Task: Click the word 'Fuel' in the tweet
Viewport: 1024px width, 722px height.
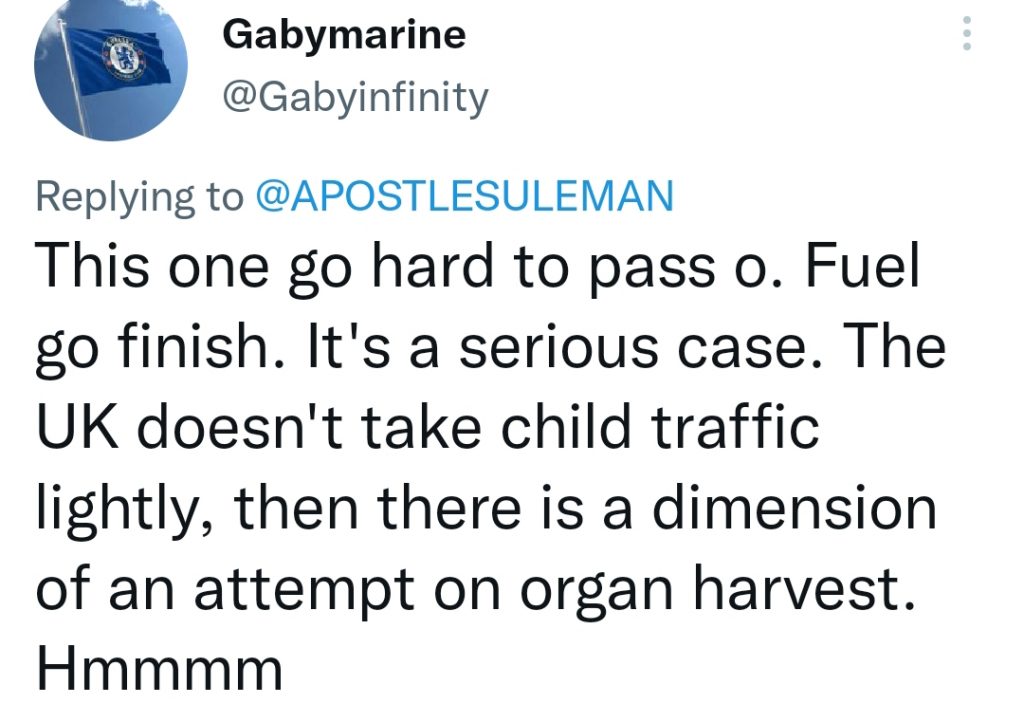Action: [862, 265]
